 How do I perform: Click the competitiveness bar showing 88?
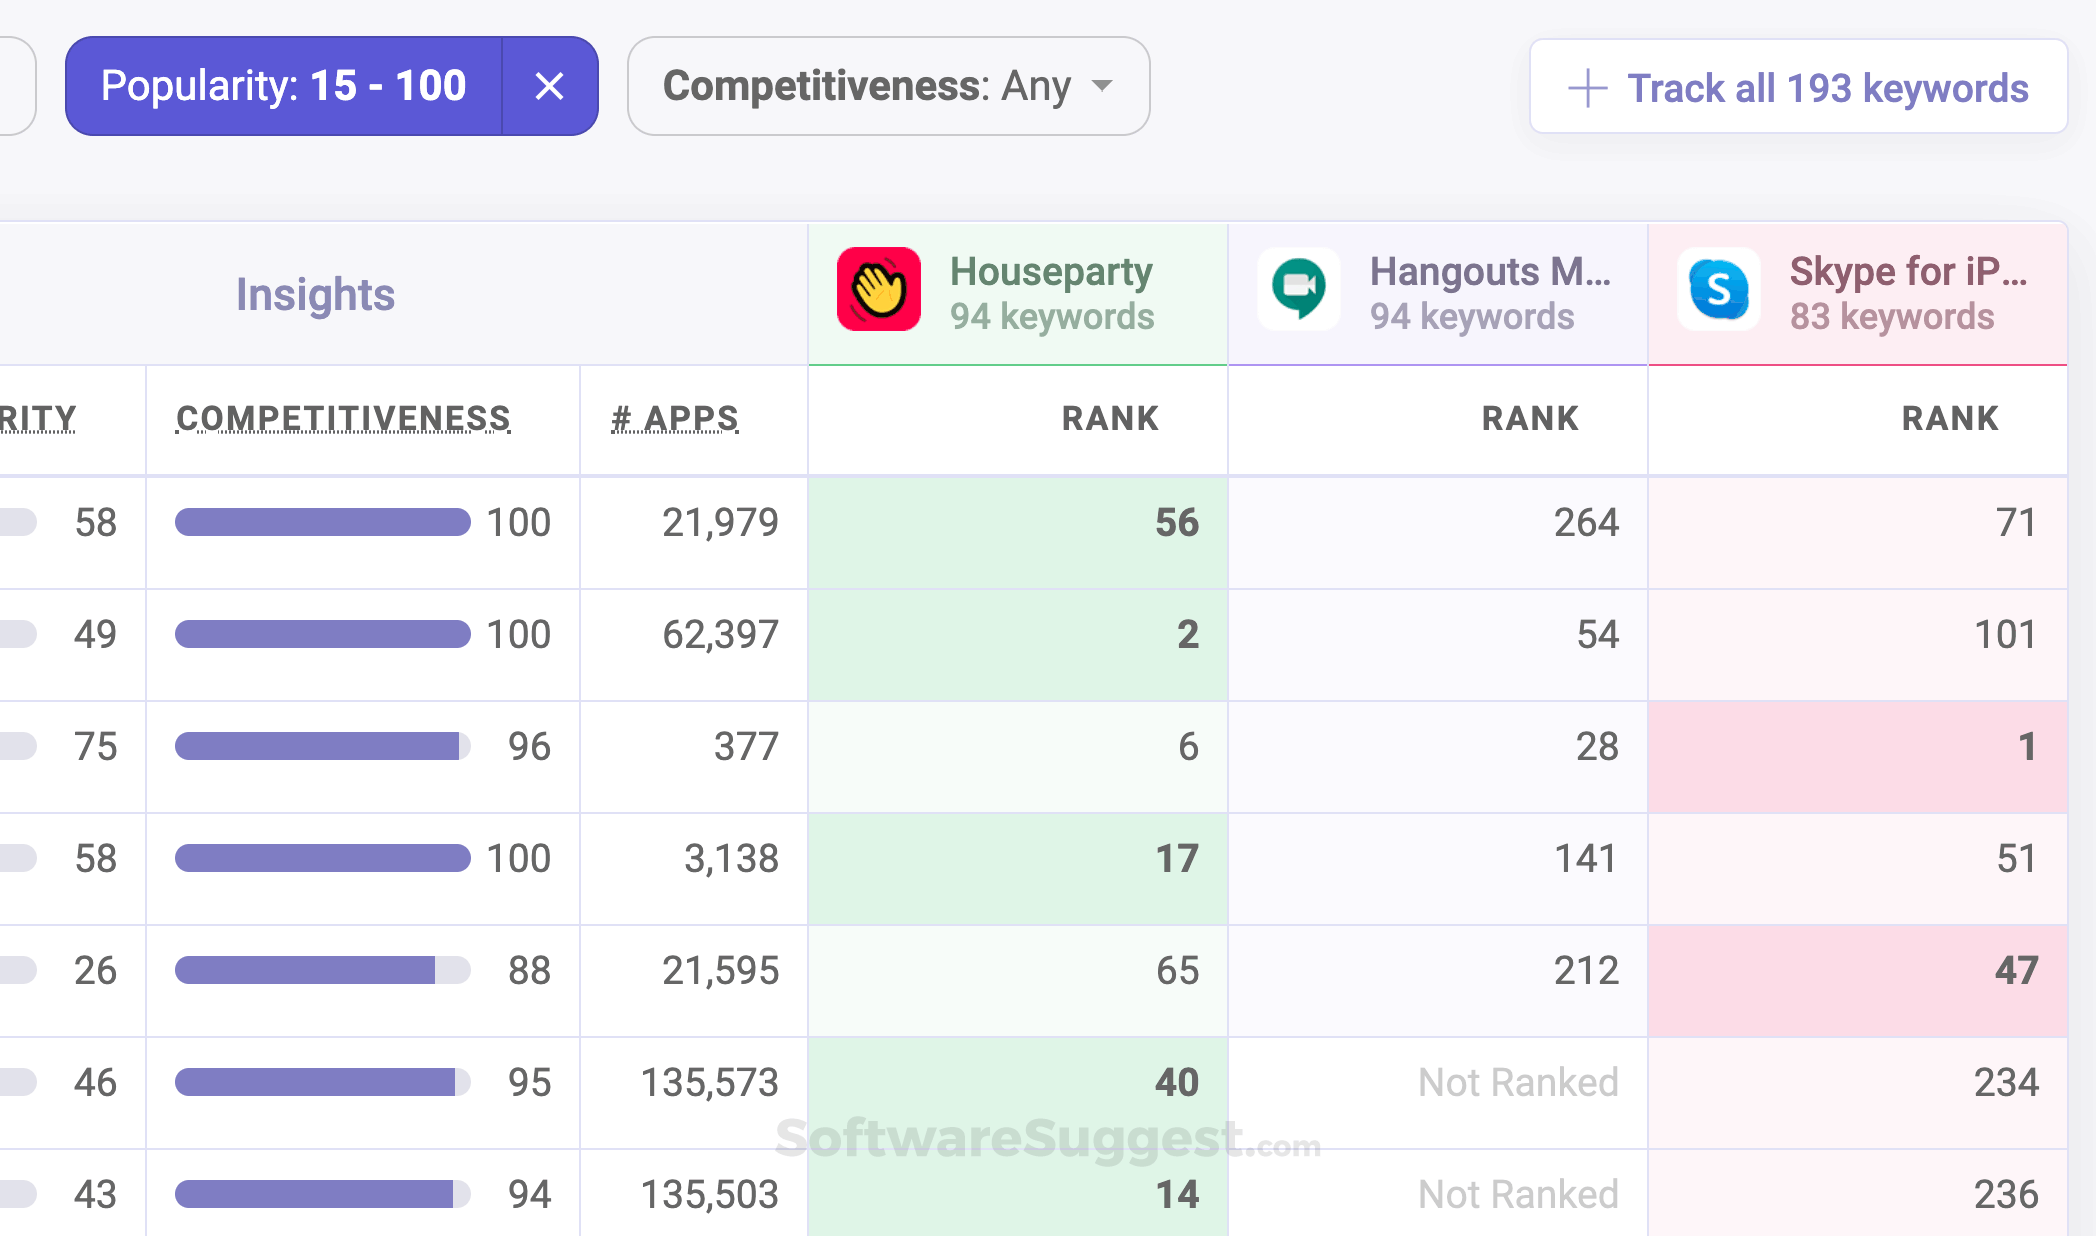point(322,970)
